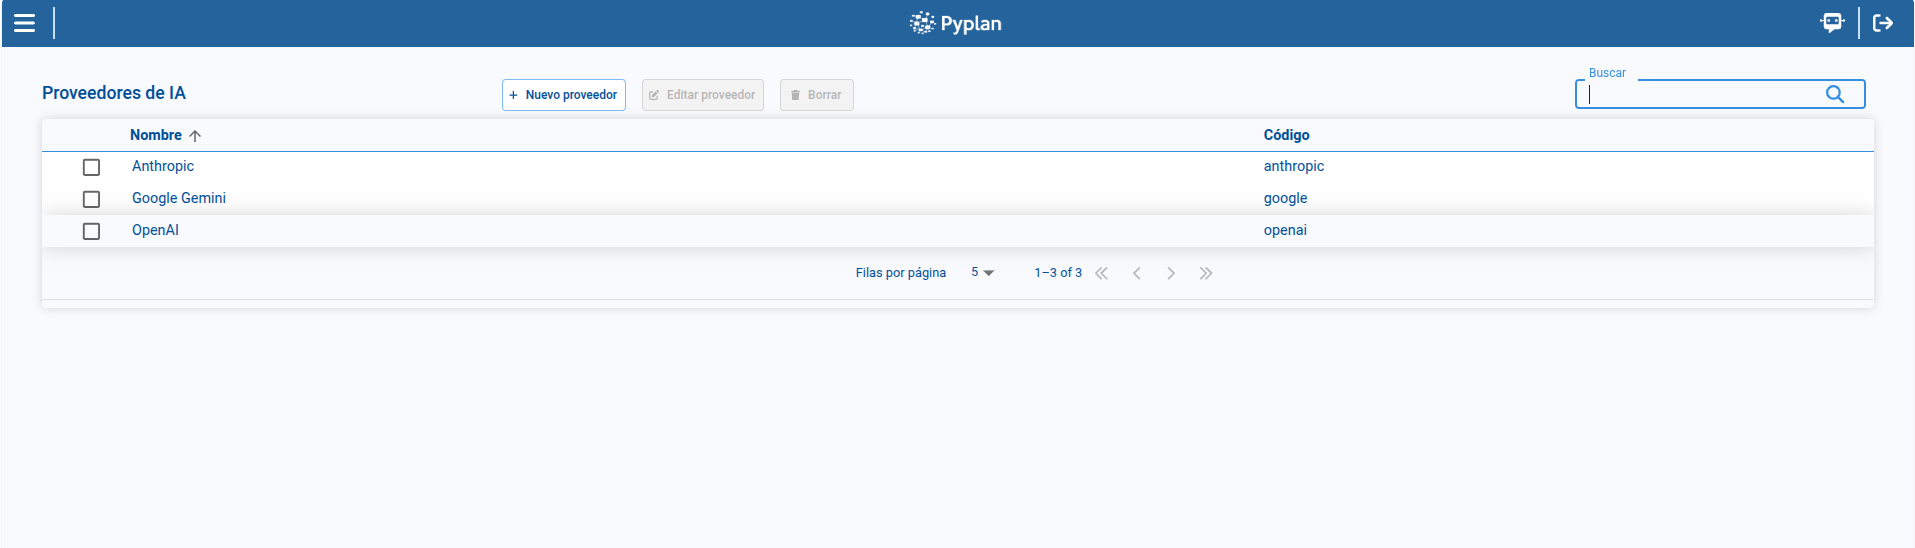1915x548 pixels.
Task: Go to the previous page
Action: coord(1137,273)
